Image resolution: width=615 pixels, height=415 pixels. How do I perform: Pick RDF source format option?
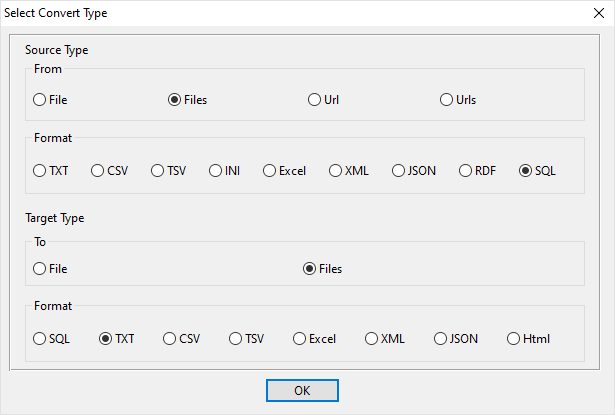(x=466, y=171)
